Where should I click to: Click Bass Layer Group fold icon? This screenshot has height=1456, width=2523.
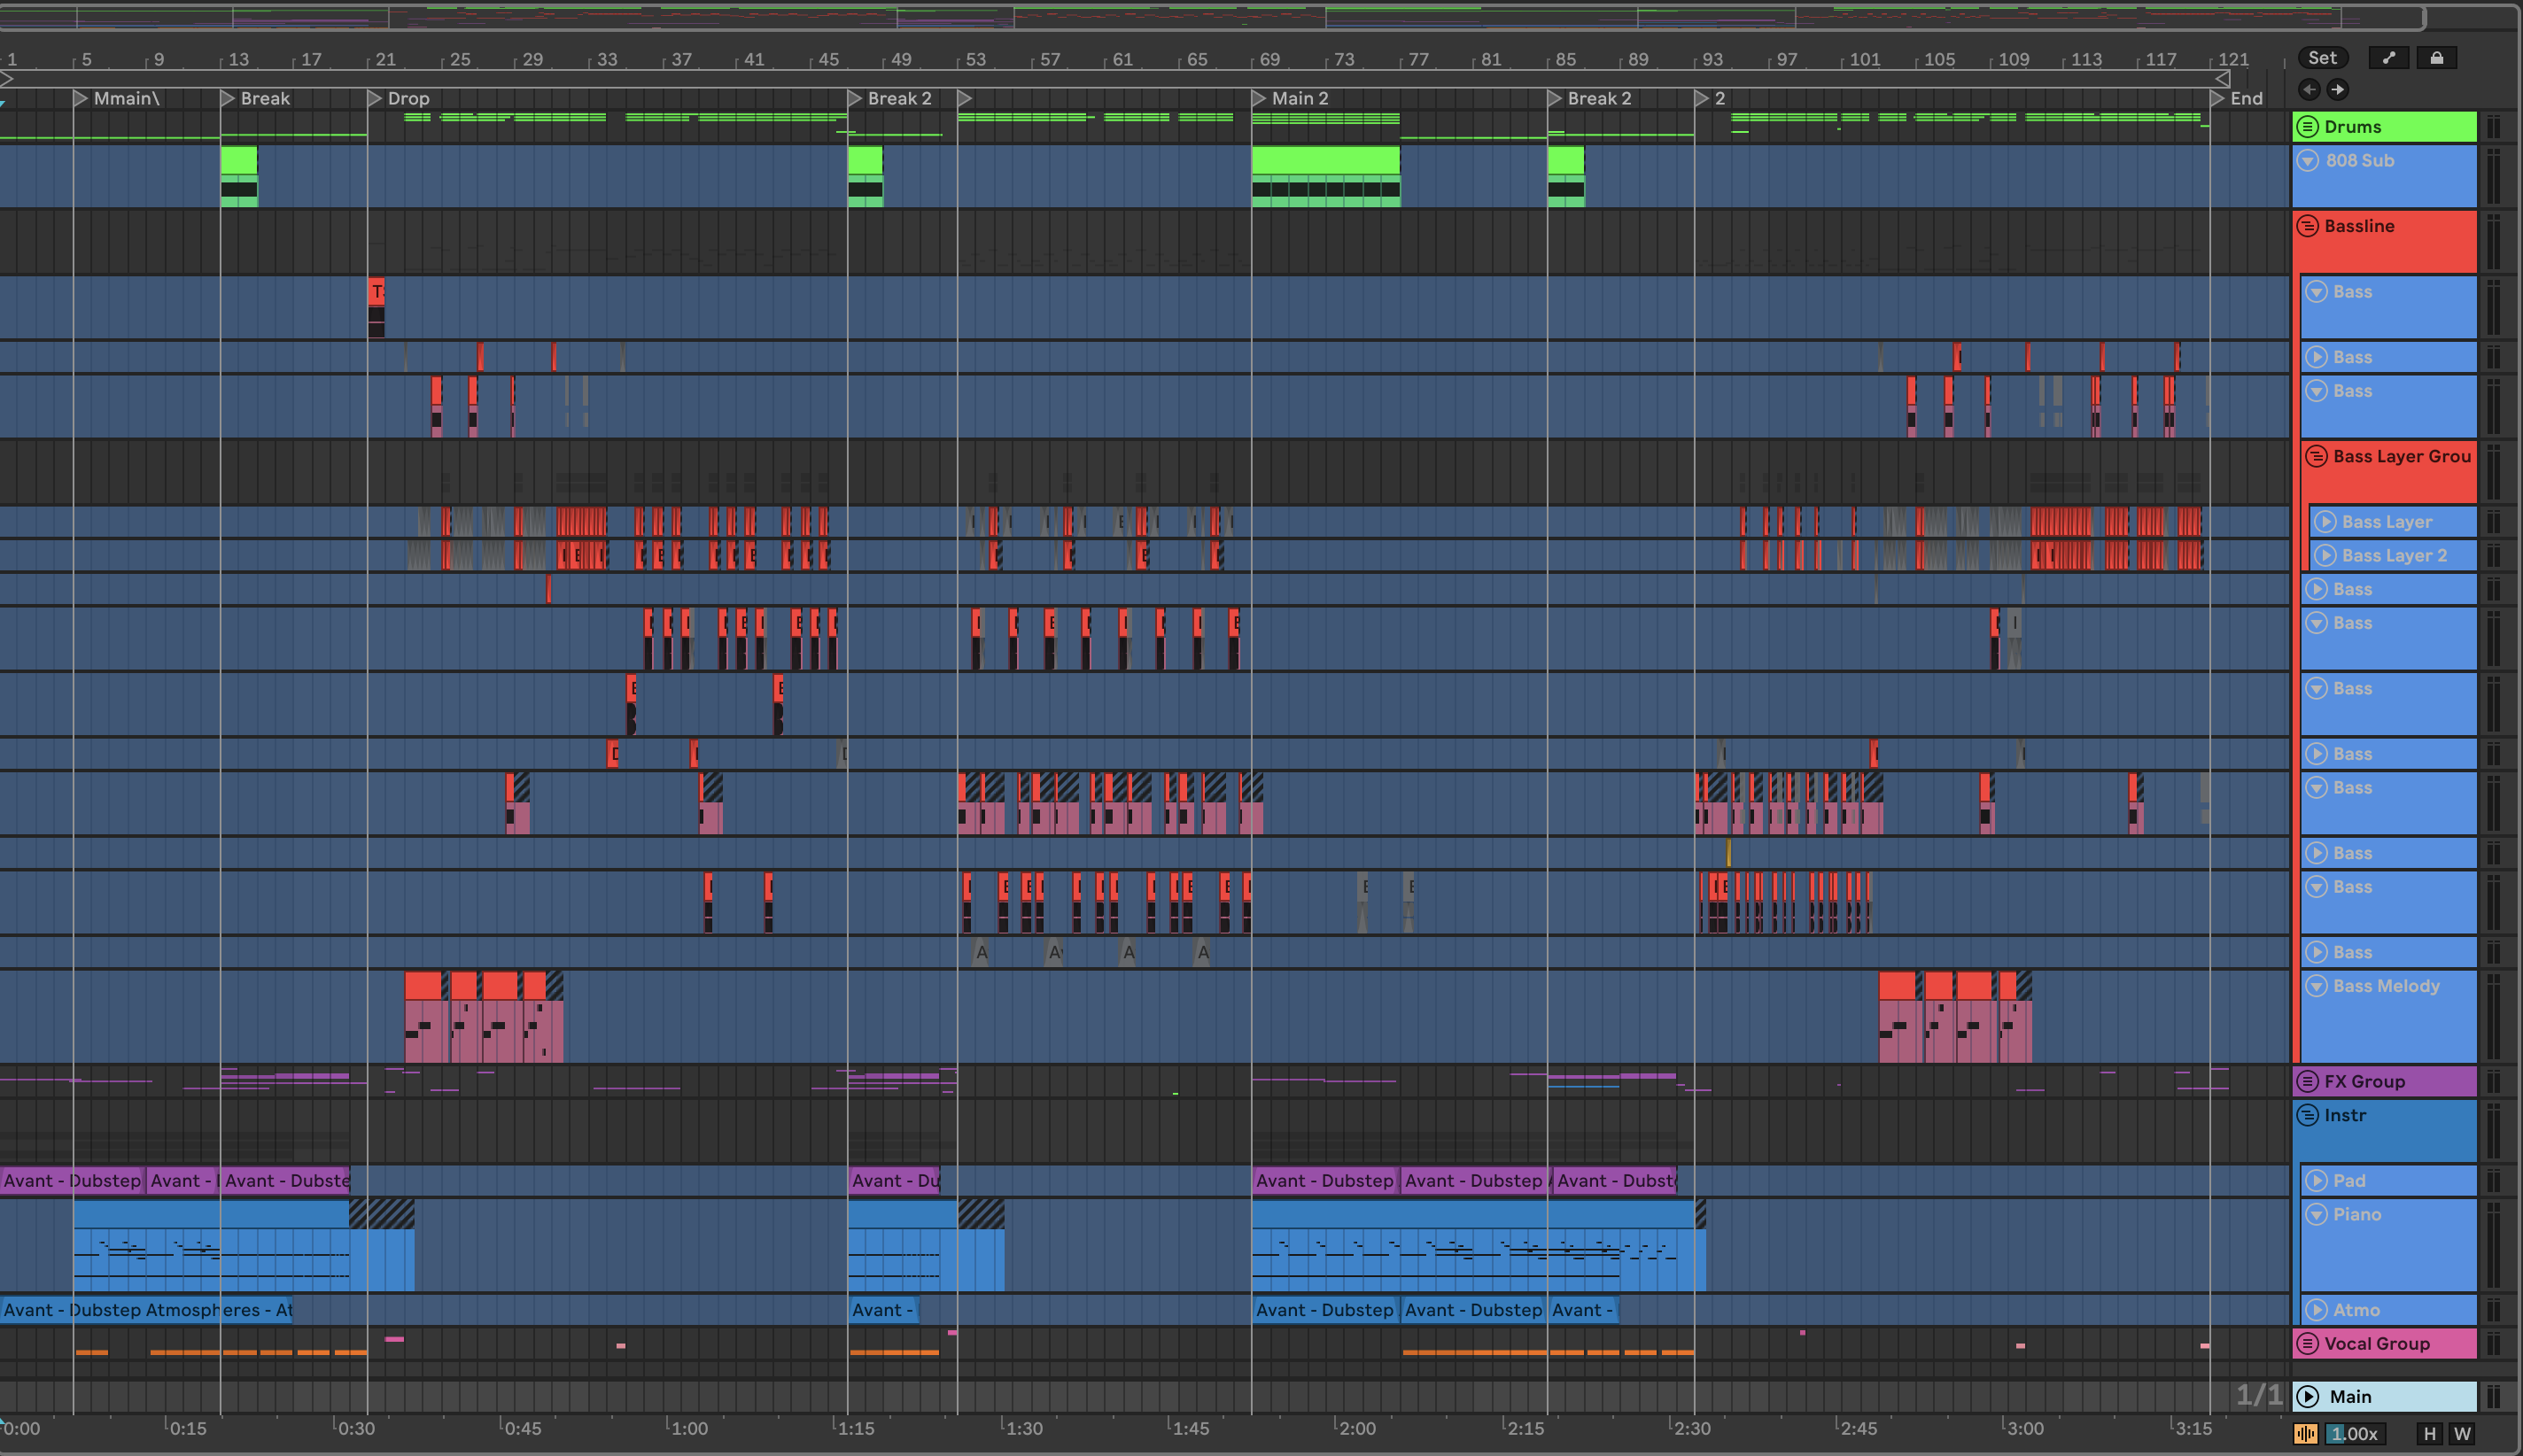pos(2316,456)
